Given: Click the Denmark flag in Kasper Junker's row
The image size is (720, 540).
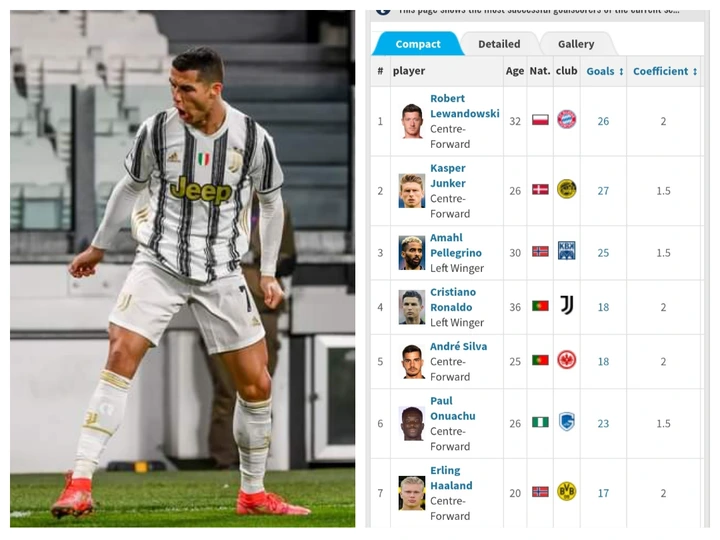Looking at the screenshot, I should [x=540, y=189].
